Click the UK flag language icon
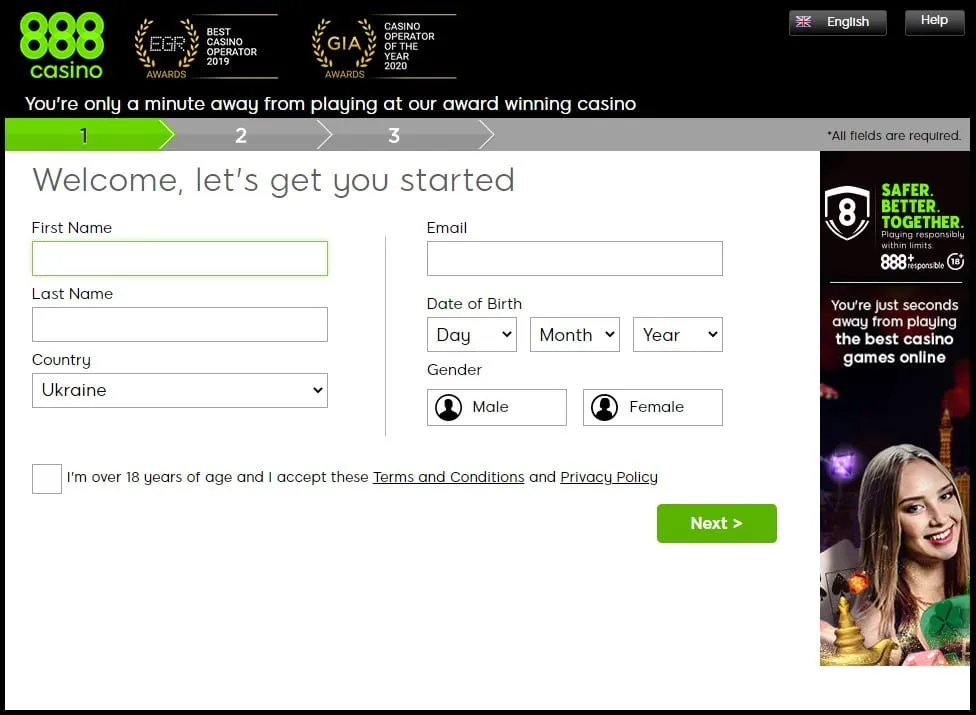Viewport: 976px width, 715px height. (802, 22)
